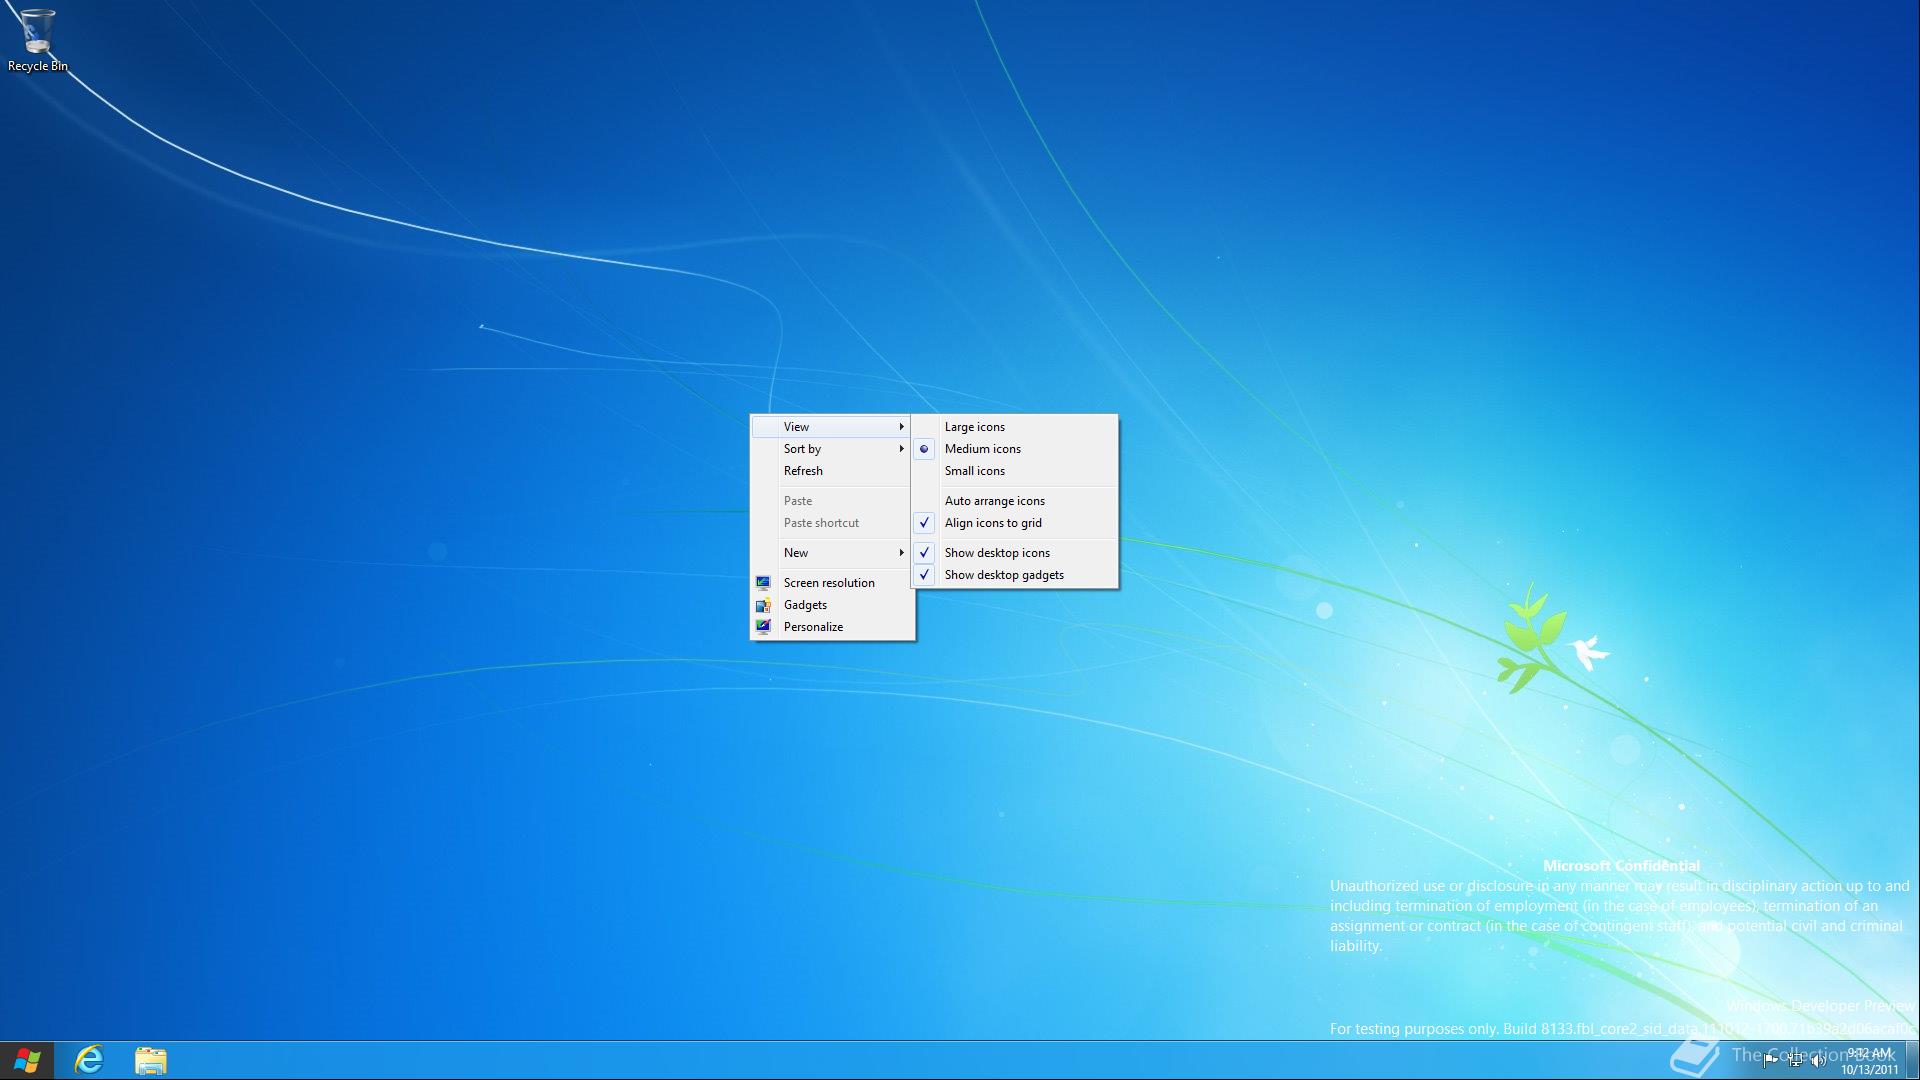Click the greyed Paste menu entry
Image resolution: width=1920 pixels, height=1080 pixels.
(833, 500)
